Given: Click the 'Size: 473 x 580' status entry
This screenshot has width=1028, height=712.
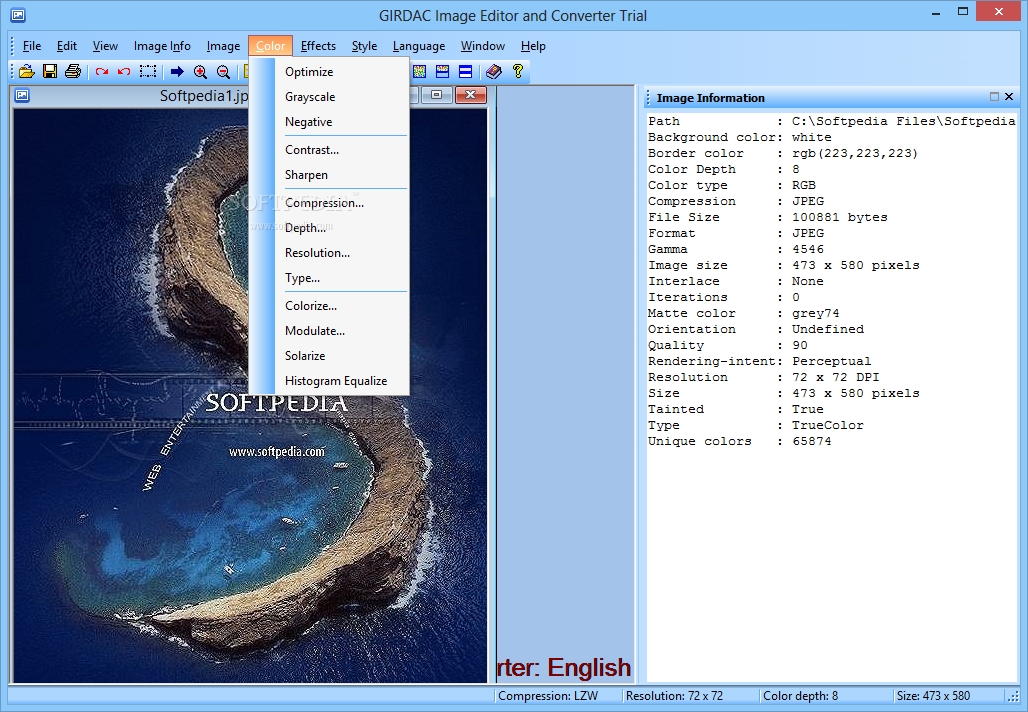Looking at the screenshot, I should pyautogui.click(x=933, y=696).
